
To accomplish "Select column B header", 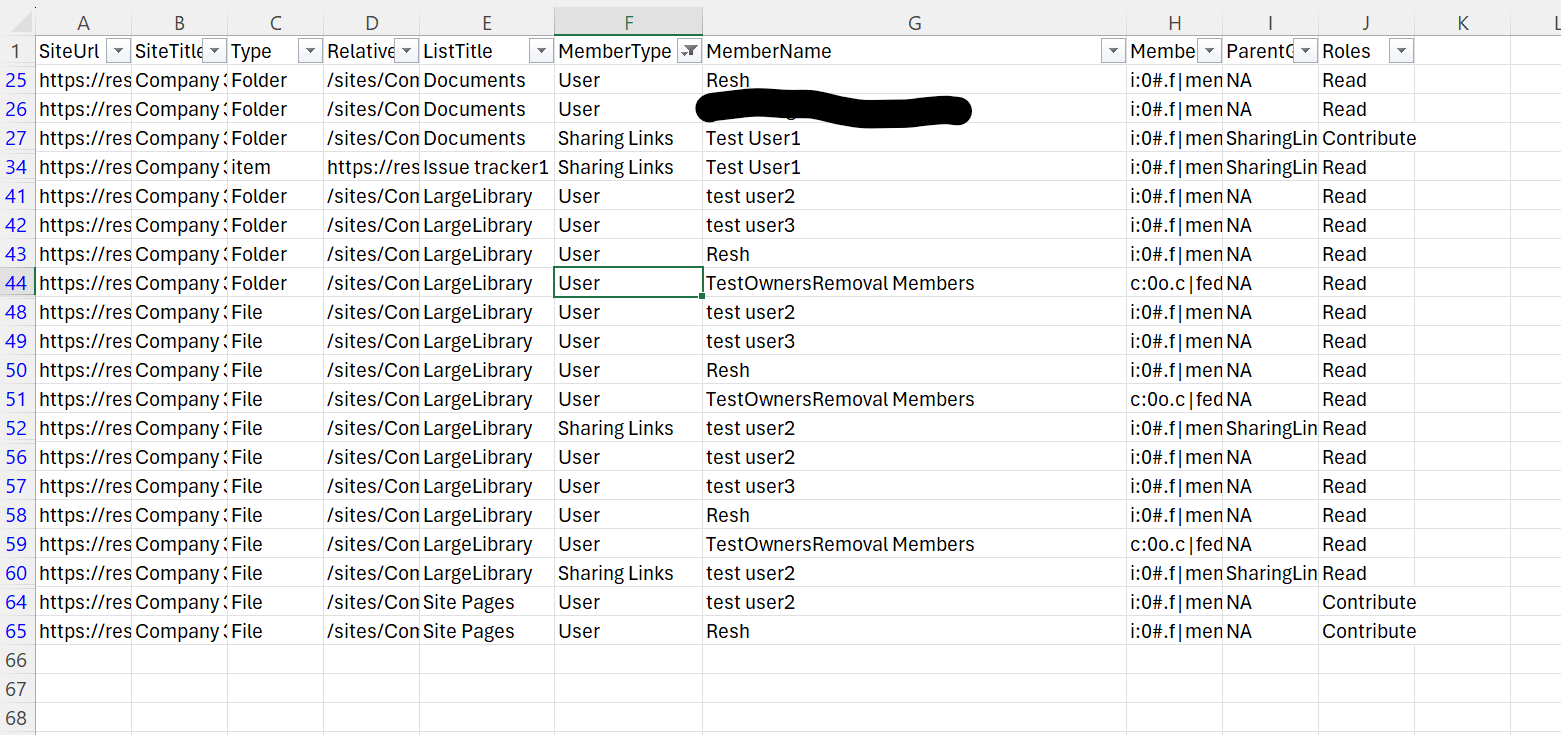I will coord(179,22).
